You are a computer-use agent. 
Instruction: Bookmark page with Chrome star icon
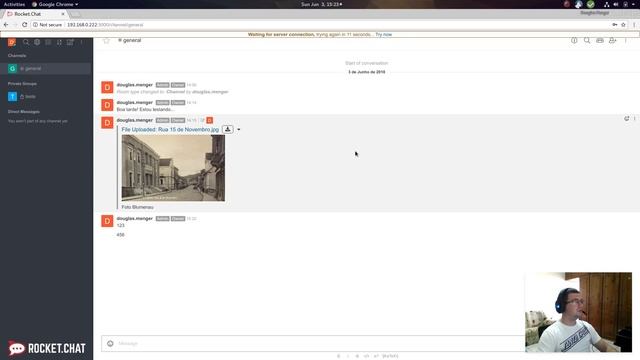coord(623,25)
